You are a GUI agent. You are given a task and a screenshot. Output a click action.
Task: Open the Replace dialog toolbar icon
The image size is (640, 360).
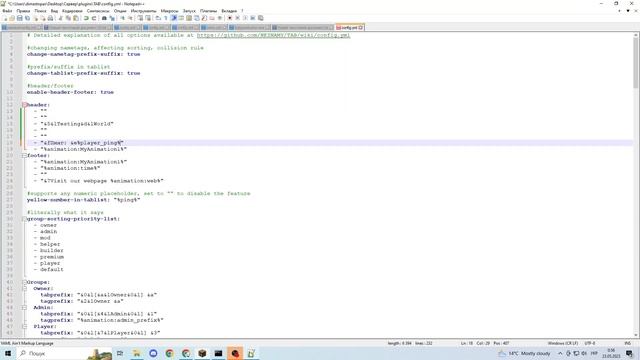pos(112,18)
